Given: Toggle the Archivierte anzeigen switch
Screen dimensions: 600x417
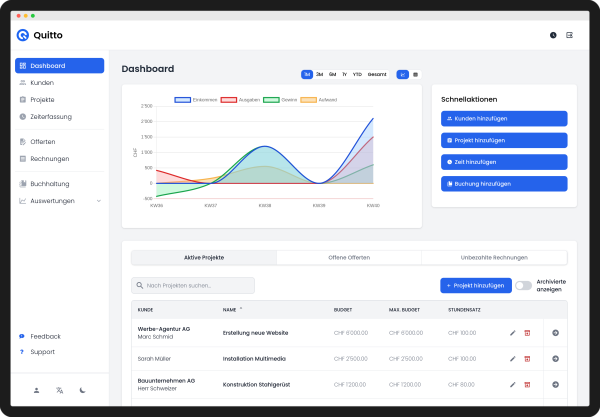Looking at the screenshot, I should 523,286.
